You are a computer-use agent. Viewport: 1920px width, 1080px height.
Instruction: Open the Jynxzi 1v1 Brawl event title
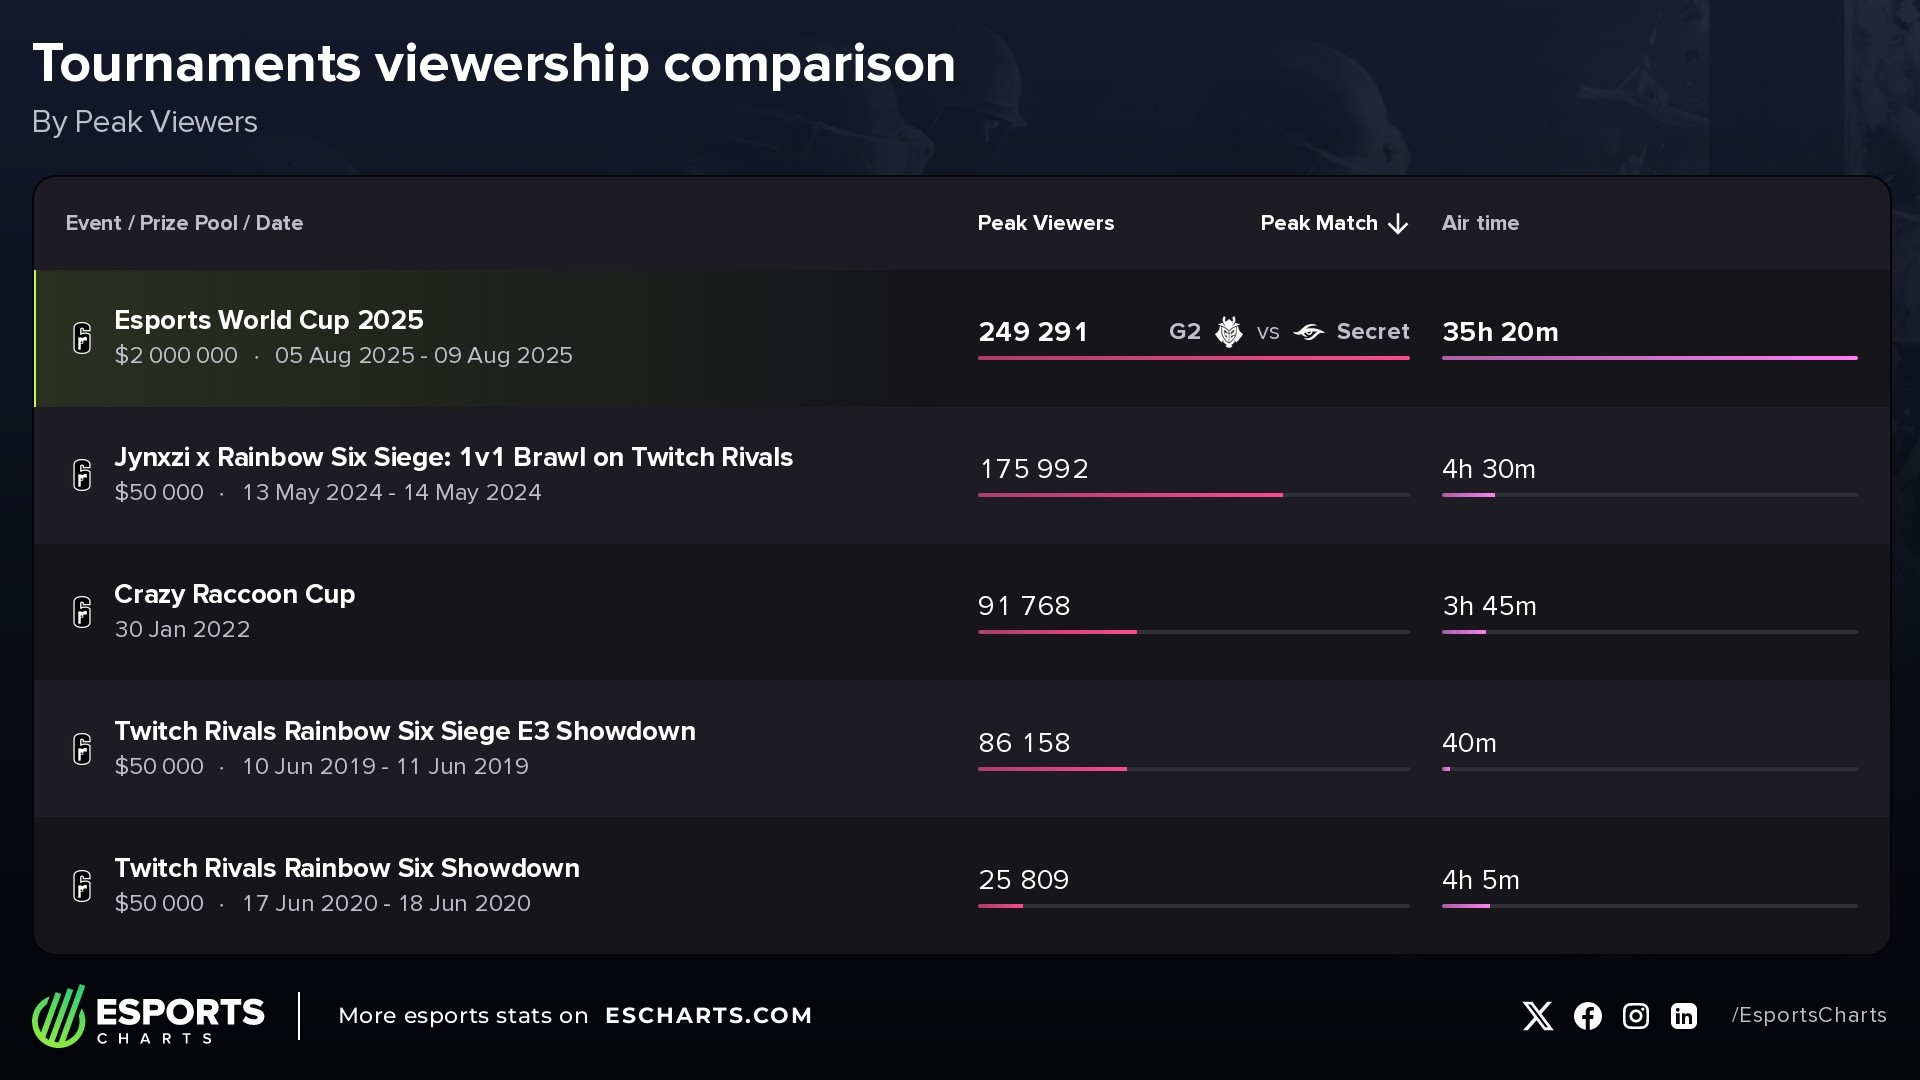coord(453,457)
